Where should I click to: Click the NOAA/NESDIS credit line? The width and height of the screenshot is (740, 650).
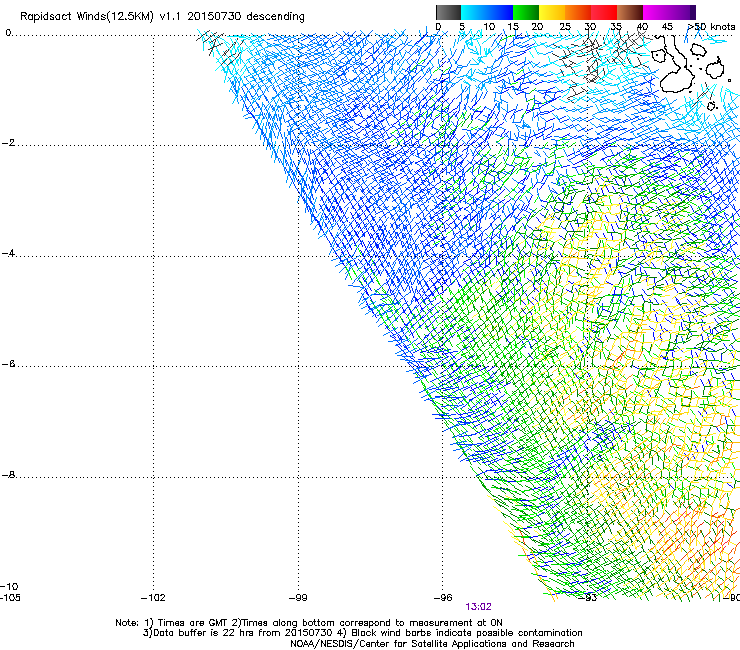coord(432,644)
